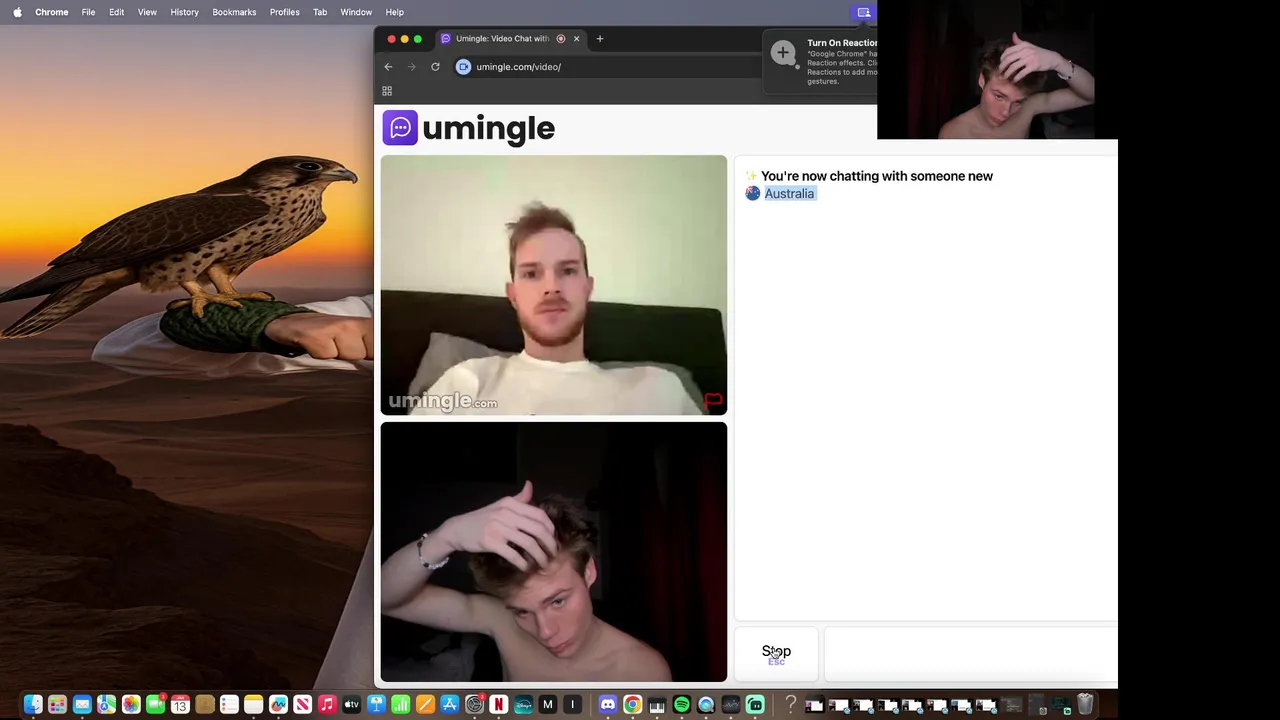Open Photos from the Dock

[x=131, y=705]
